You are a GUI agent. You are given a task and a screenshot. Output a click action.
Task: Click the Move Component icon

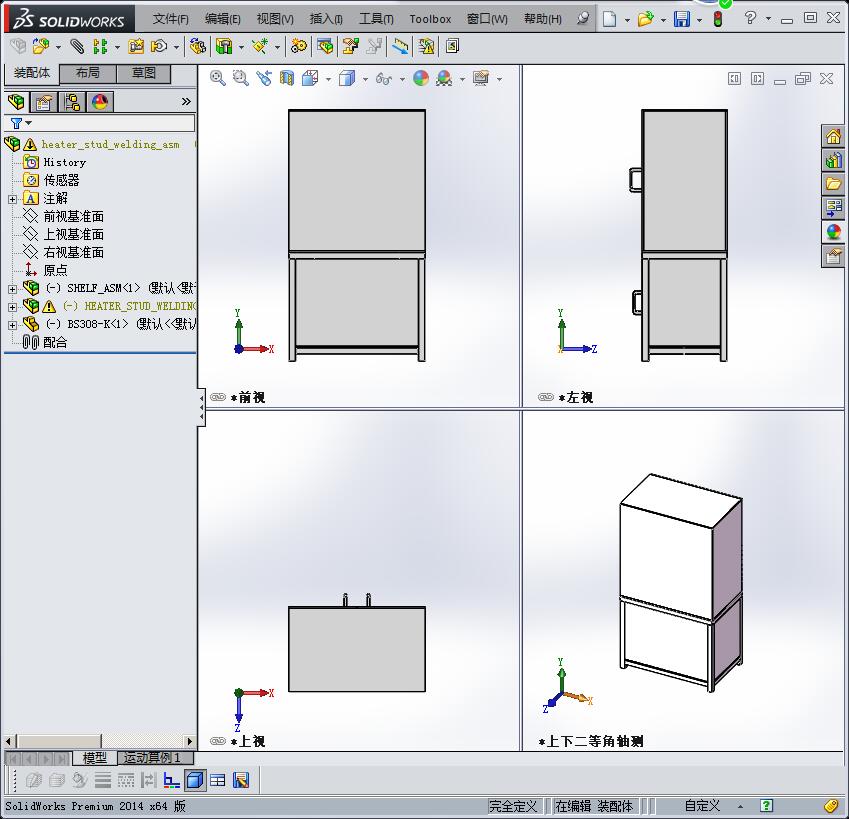click(x=159, y=47)
